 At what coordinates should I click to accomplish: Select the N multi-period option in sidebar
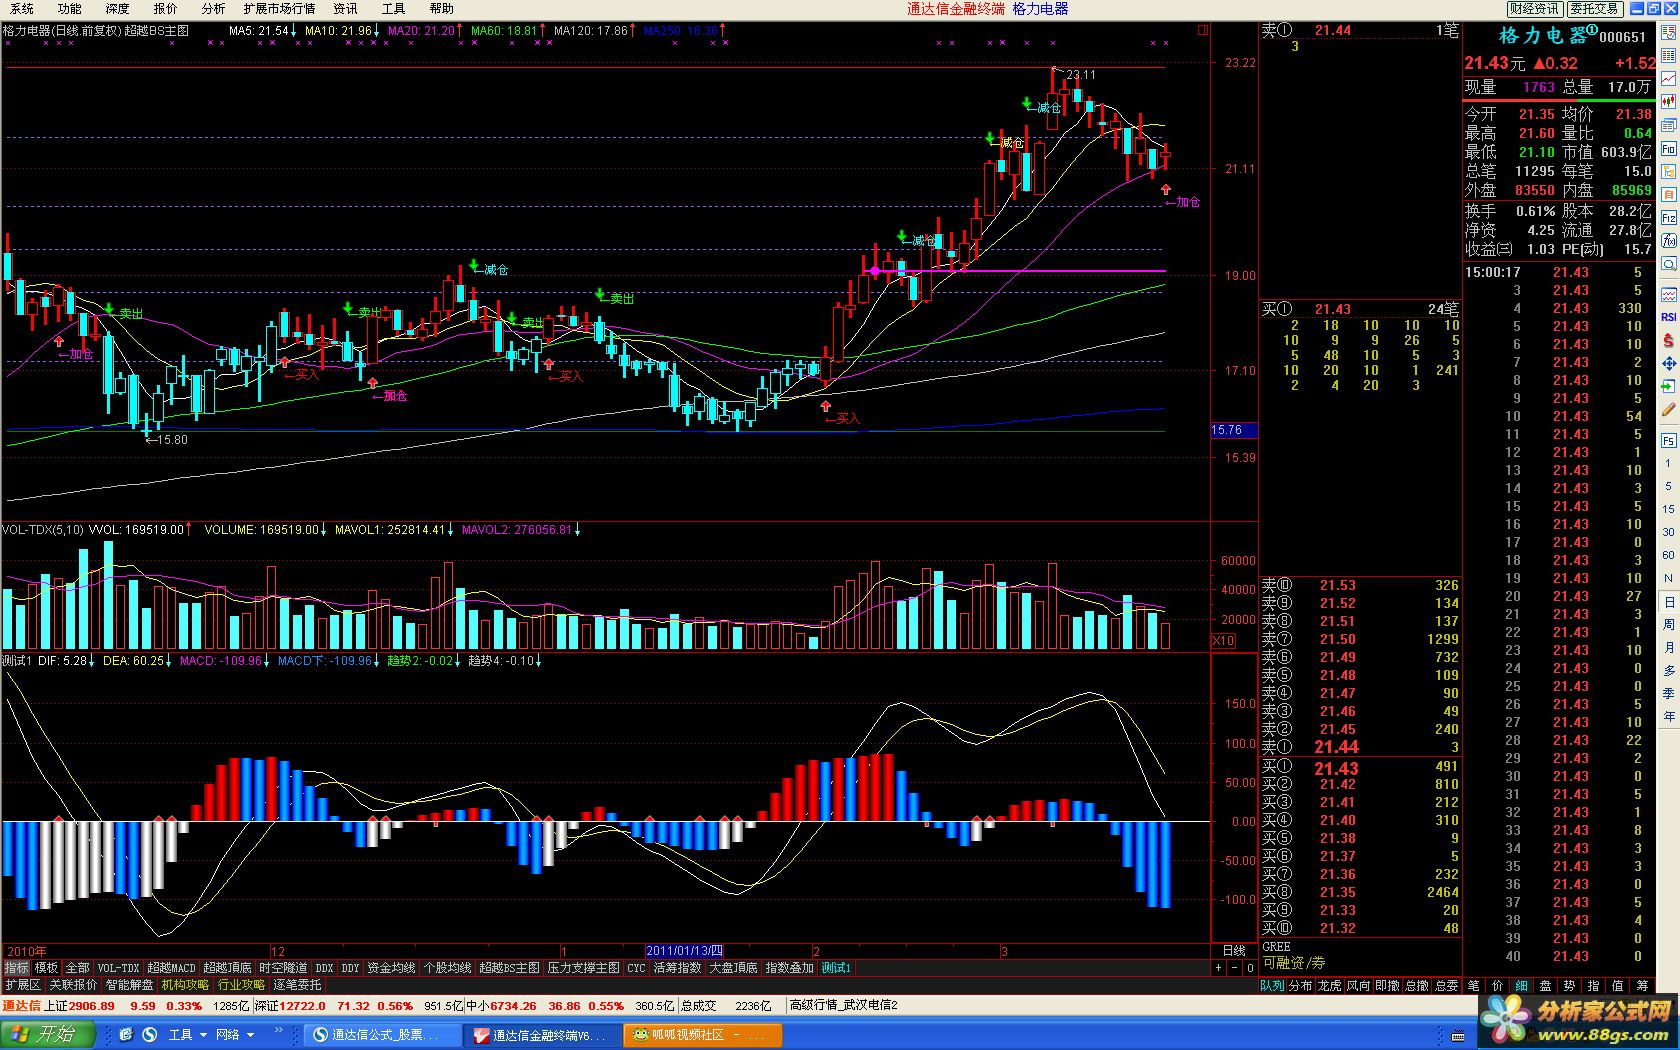click(1668, 578)
